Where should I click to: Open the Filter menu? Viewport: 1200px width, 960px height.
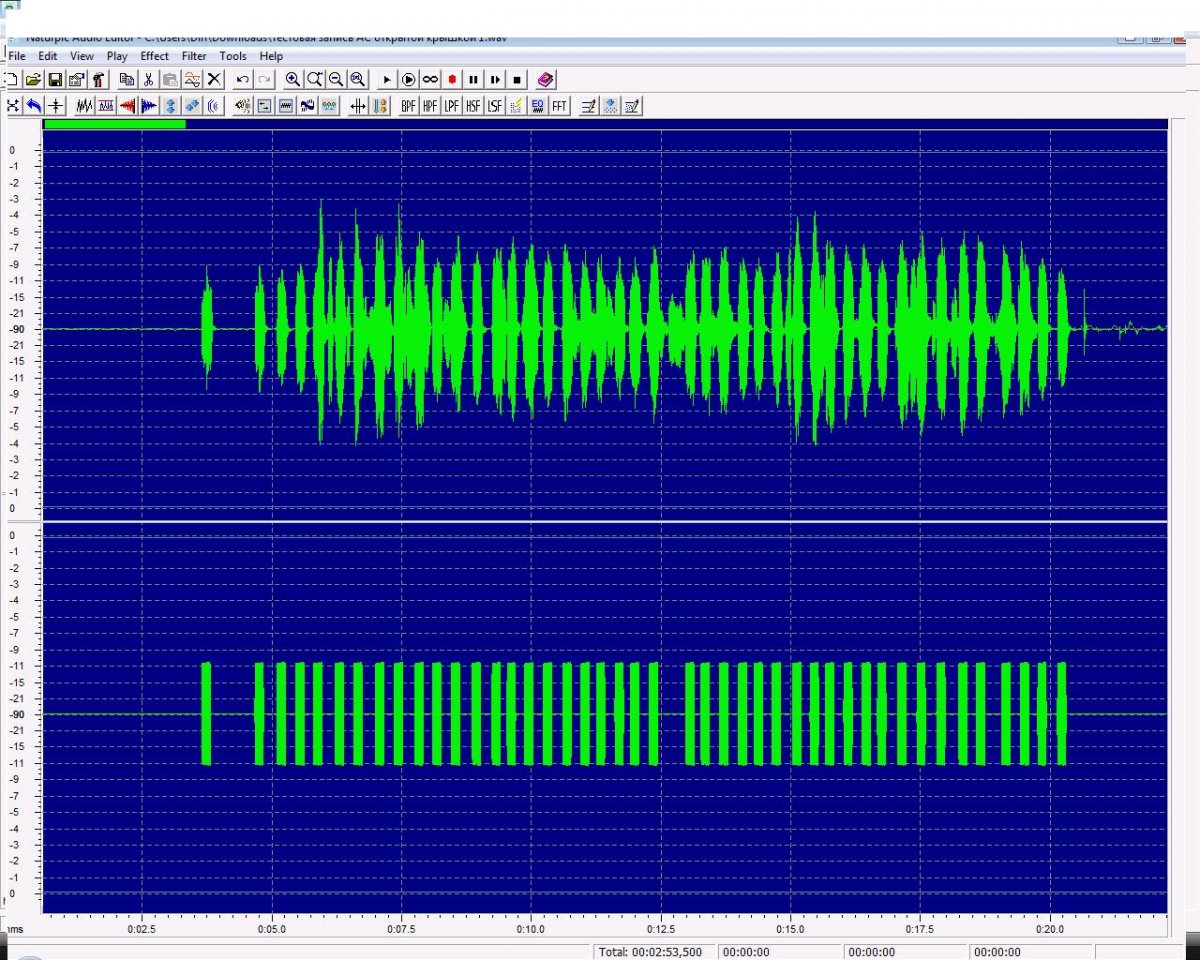coord(194,56)
